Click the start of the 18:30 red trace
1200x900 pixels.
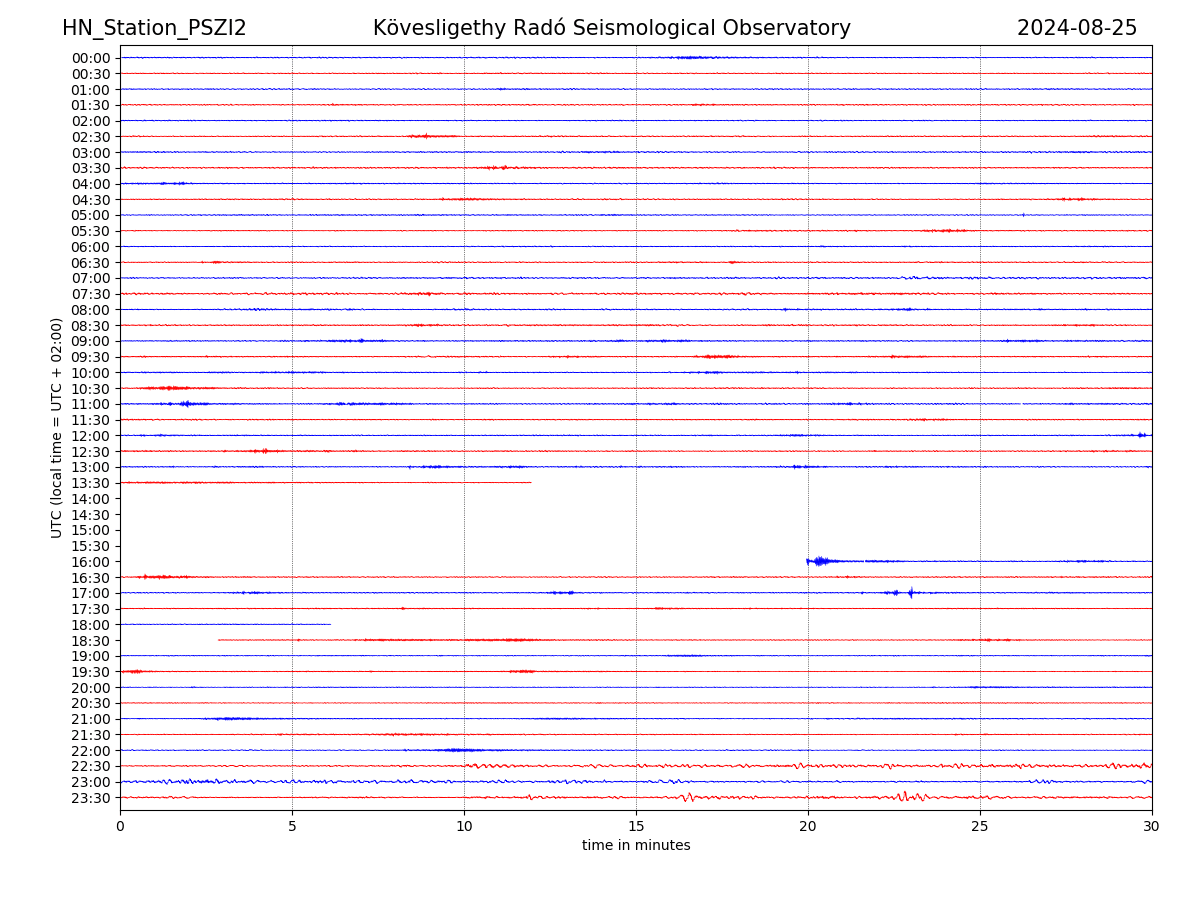[x=219, y=640]
